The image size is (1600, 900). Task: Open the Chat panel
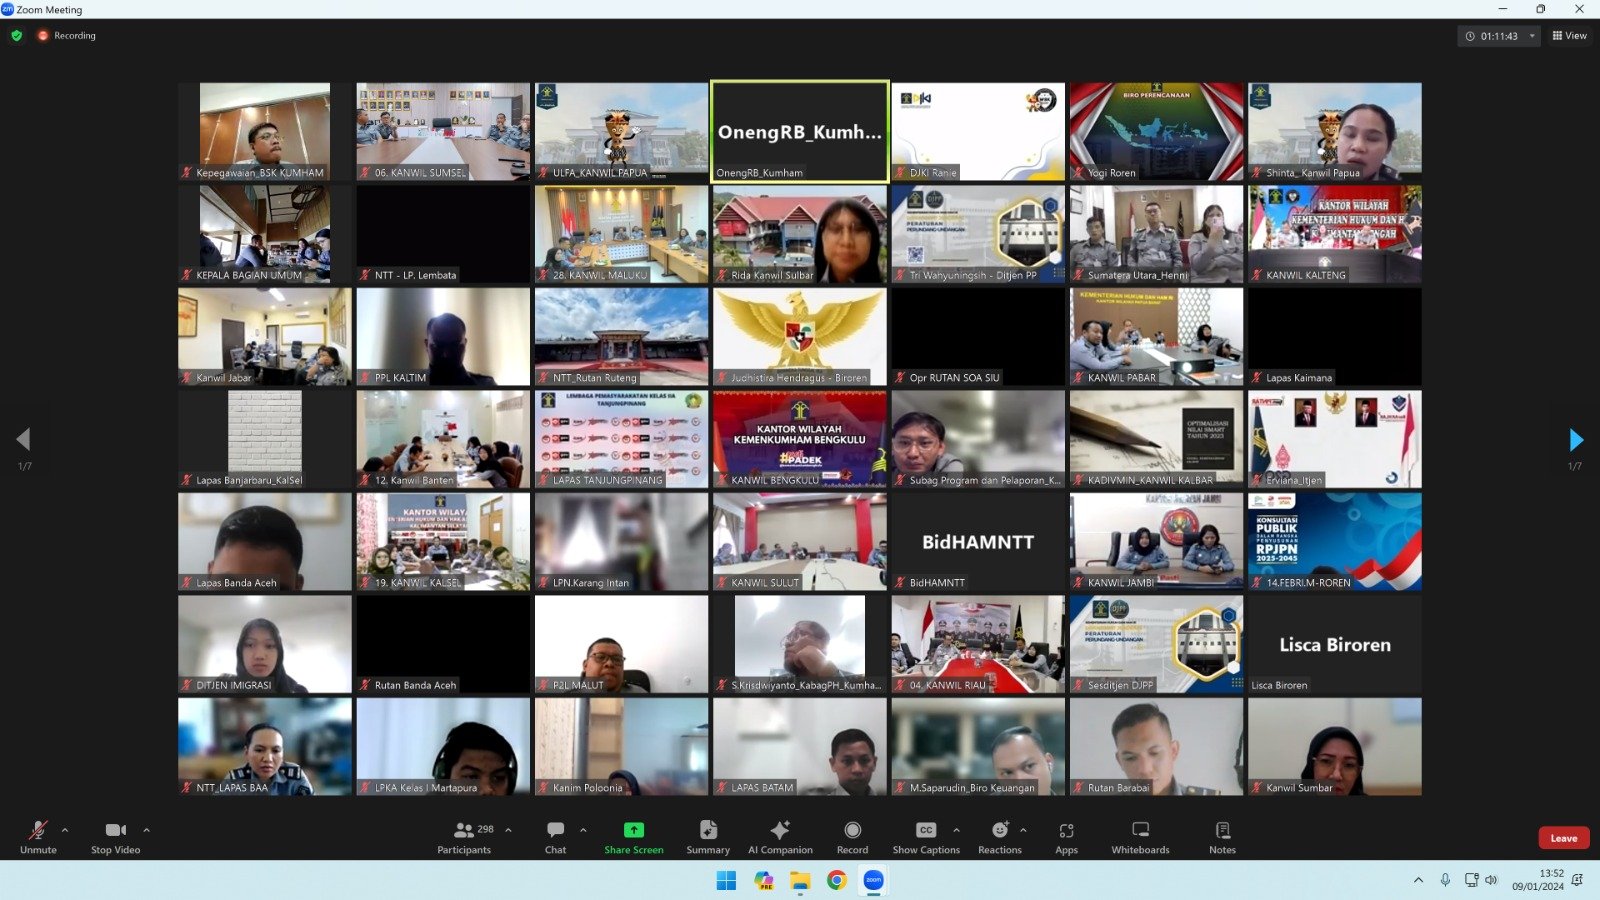(x=555, y=837)
